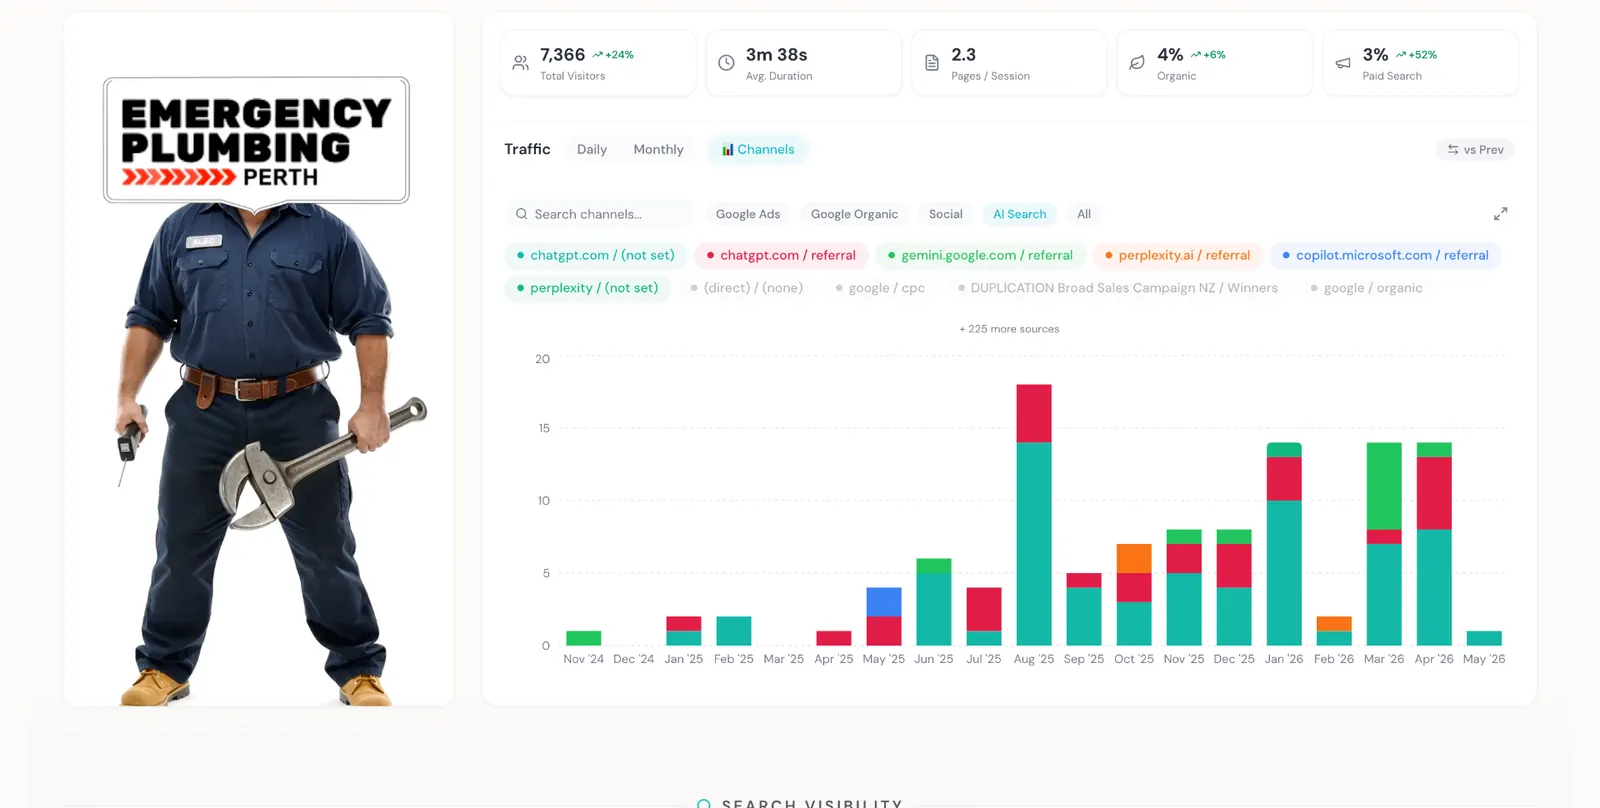
Task: Switch to the Monthly traffic tab
Action: click(658, 150)
